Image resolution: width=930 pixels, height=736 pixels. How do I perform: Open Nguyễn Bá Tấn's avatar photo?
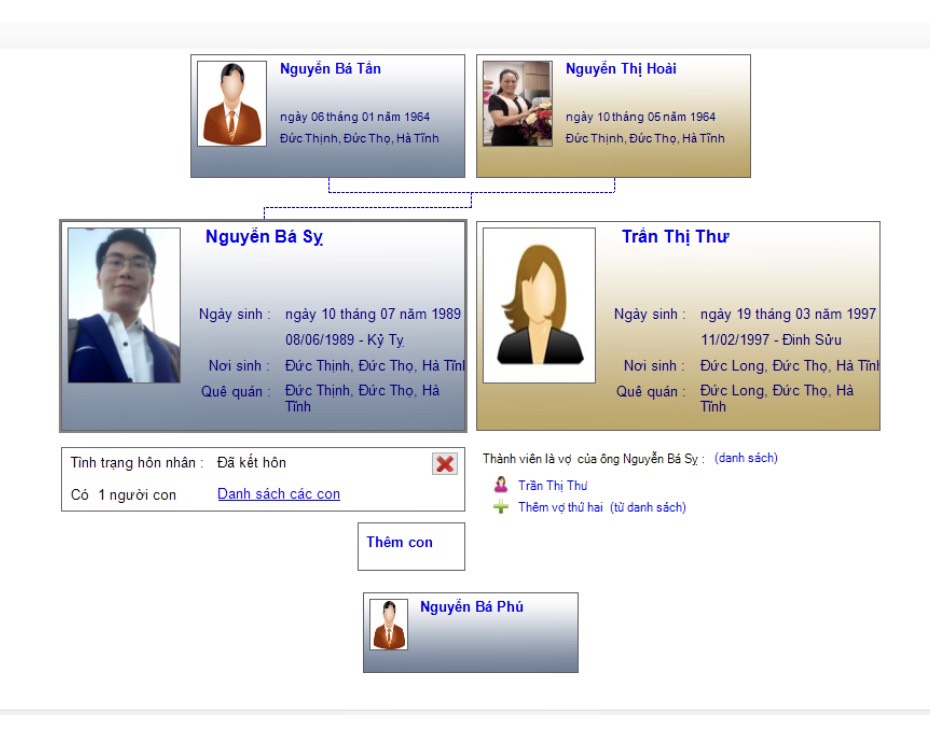click(x=232, y=103)
